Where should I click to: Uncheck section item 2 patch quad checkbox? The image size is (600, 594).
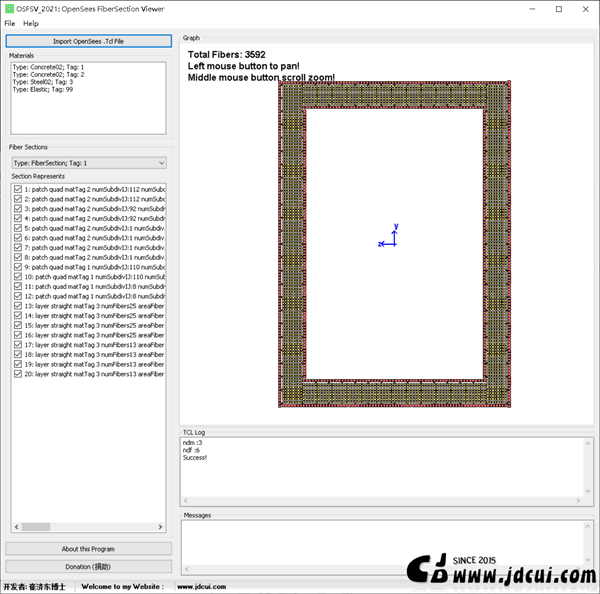click(18, 199)
